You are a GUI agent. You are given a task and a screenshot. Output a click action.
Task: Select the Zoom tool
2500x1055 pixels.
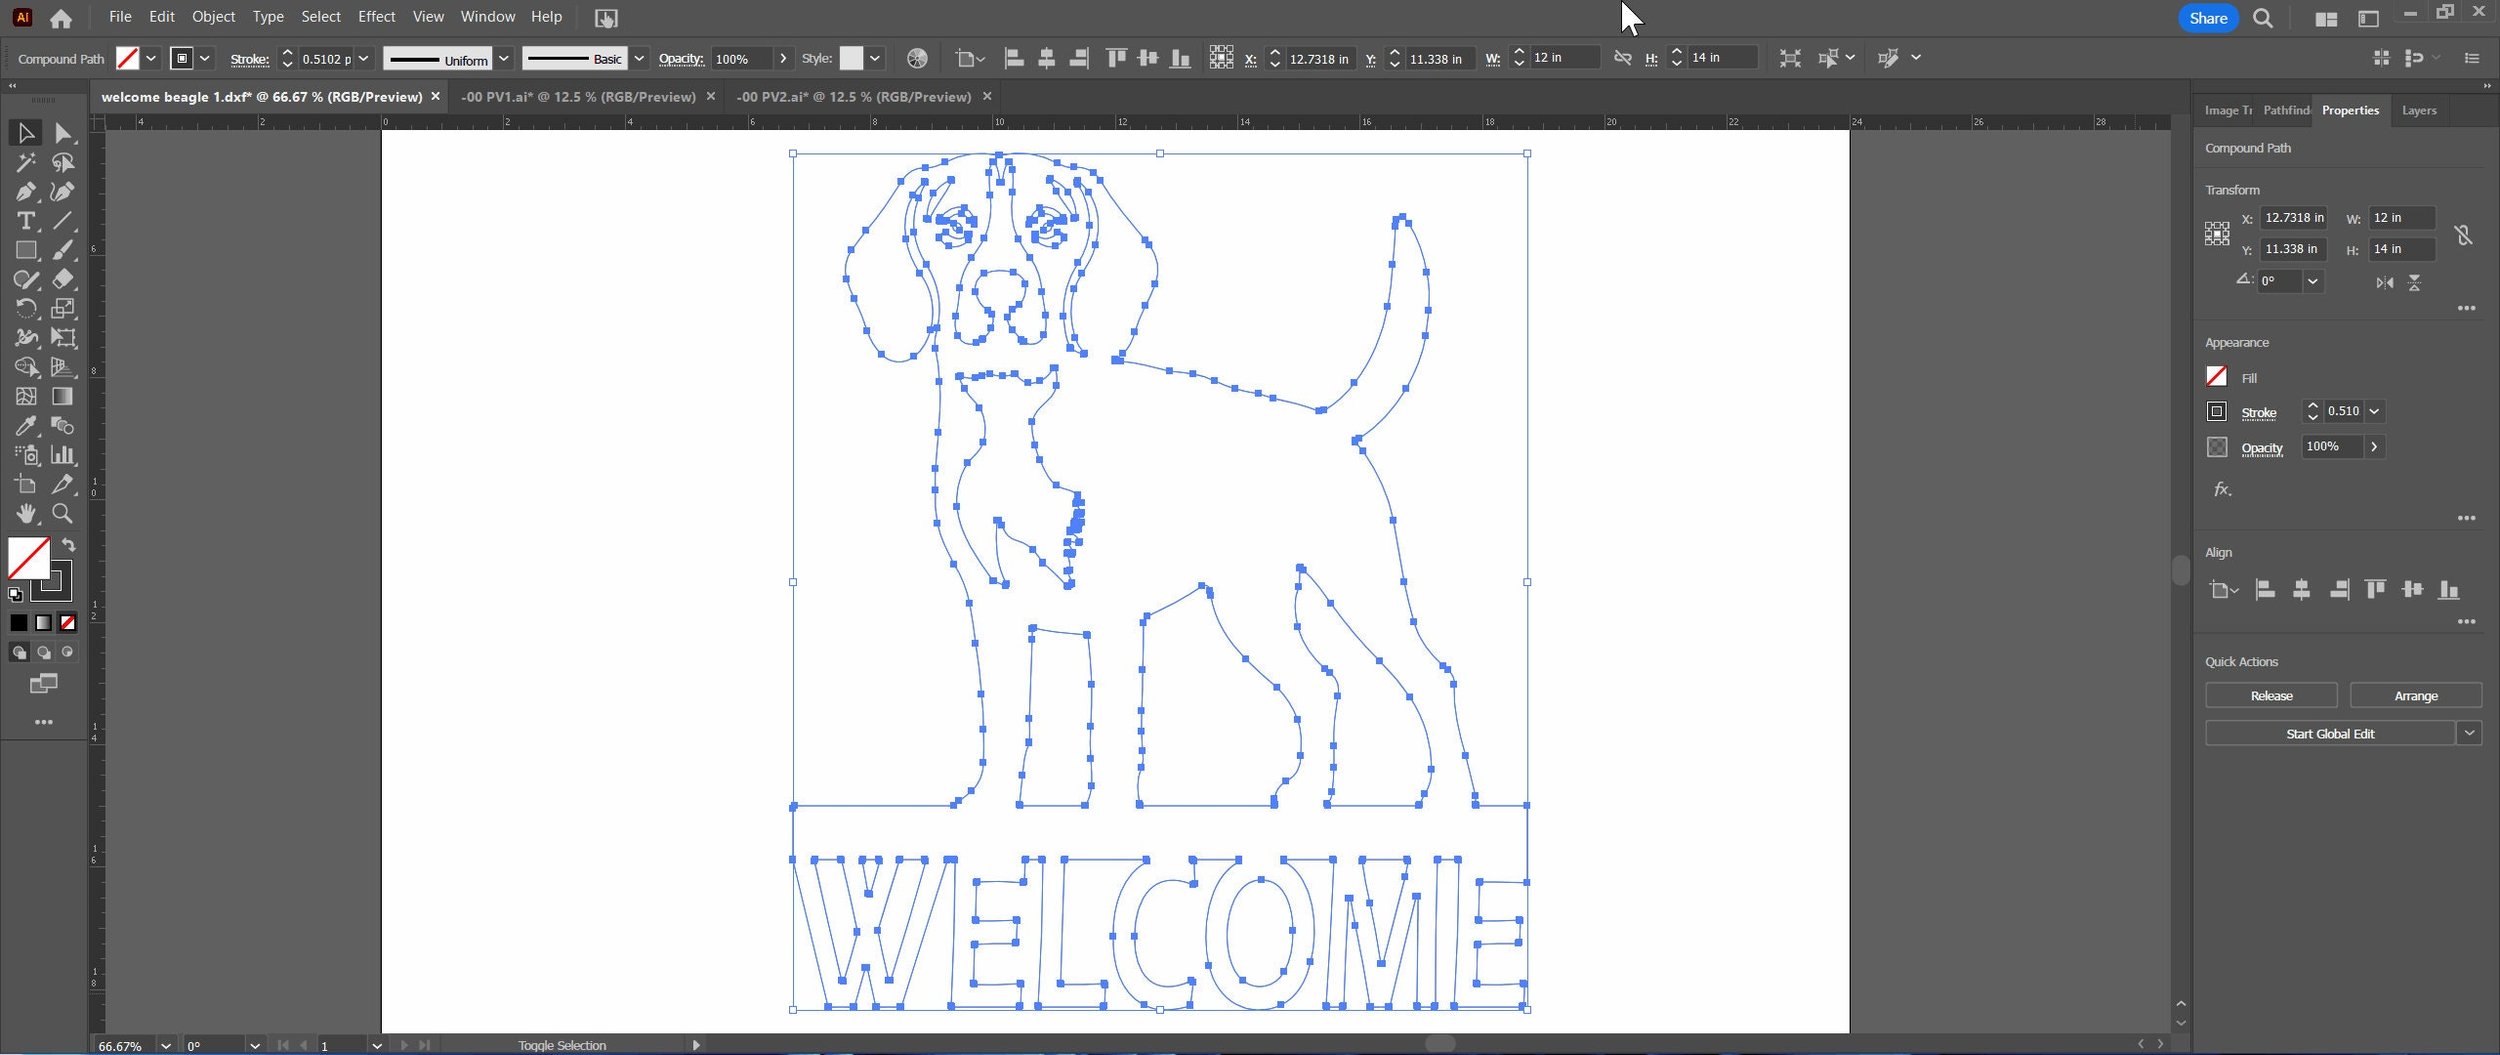point(63,513)
